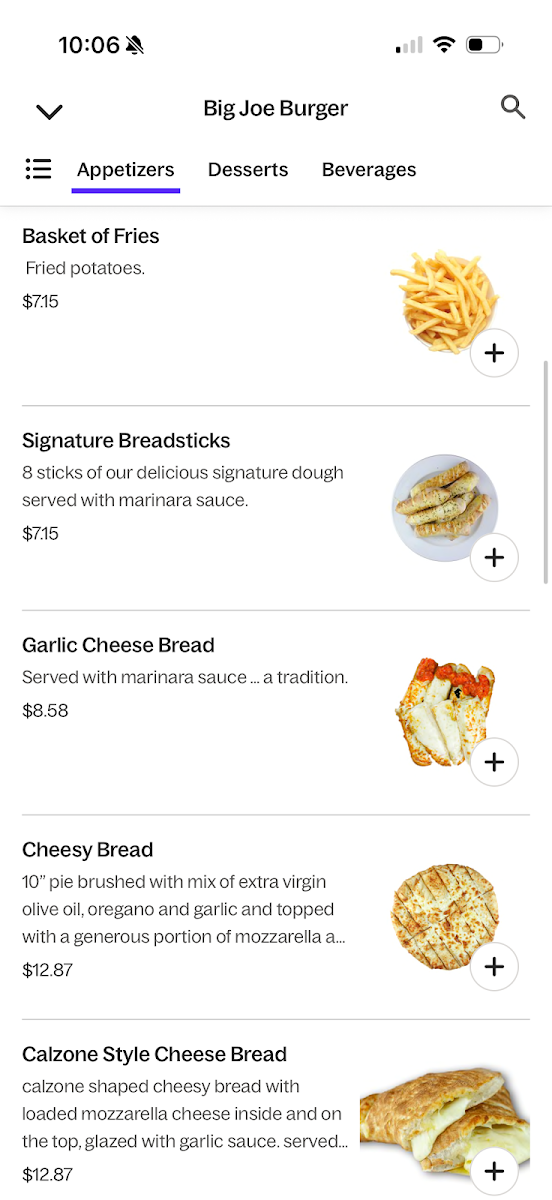Add Calzone Style Cheese Bread plus button
The image size is (552, 1200).
coord(494,1171)
